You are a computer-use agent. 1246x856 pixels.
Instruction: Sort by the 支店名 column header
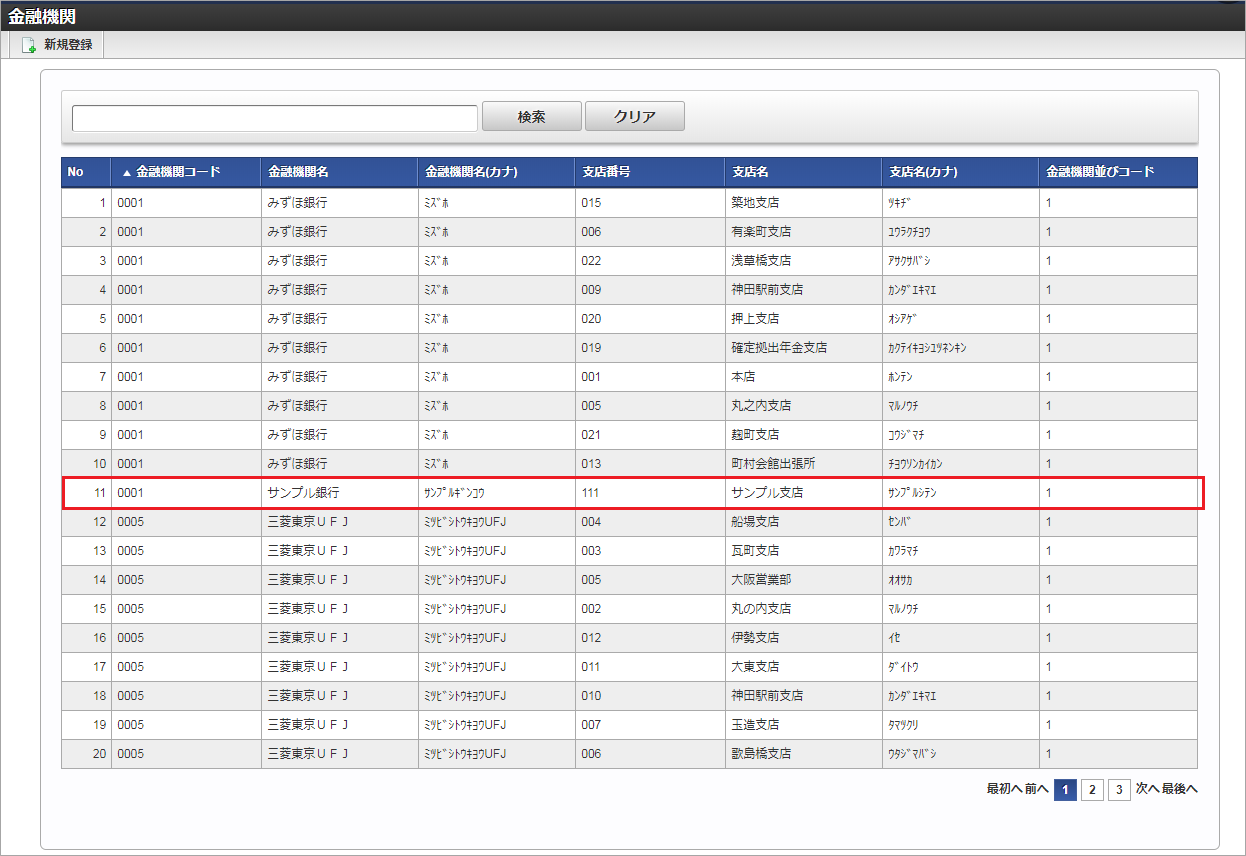(x=749, y=172)
